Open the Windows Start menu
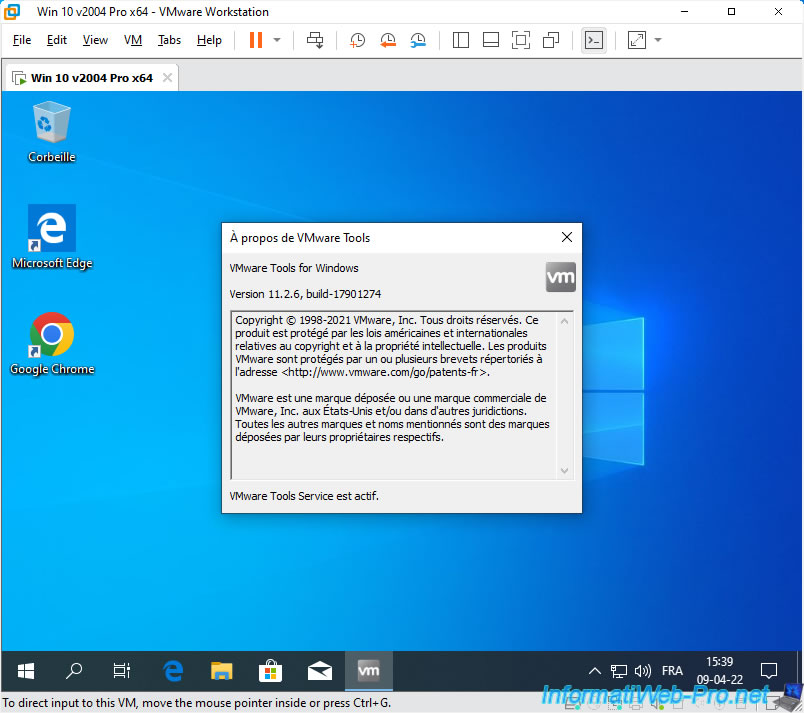The image size is (804, 713). tap(26, 670)
